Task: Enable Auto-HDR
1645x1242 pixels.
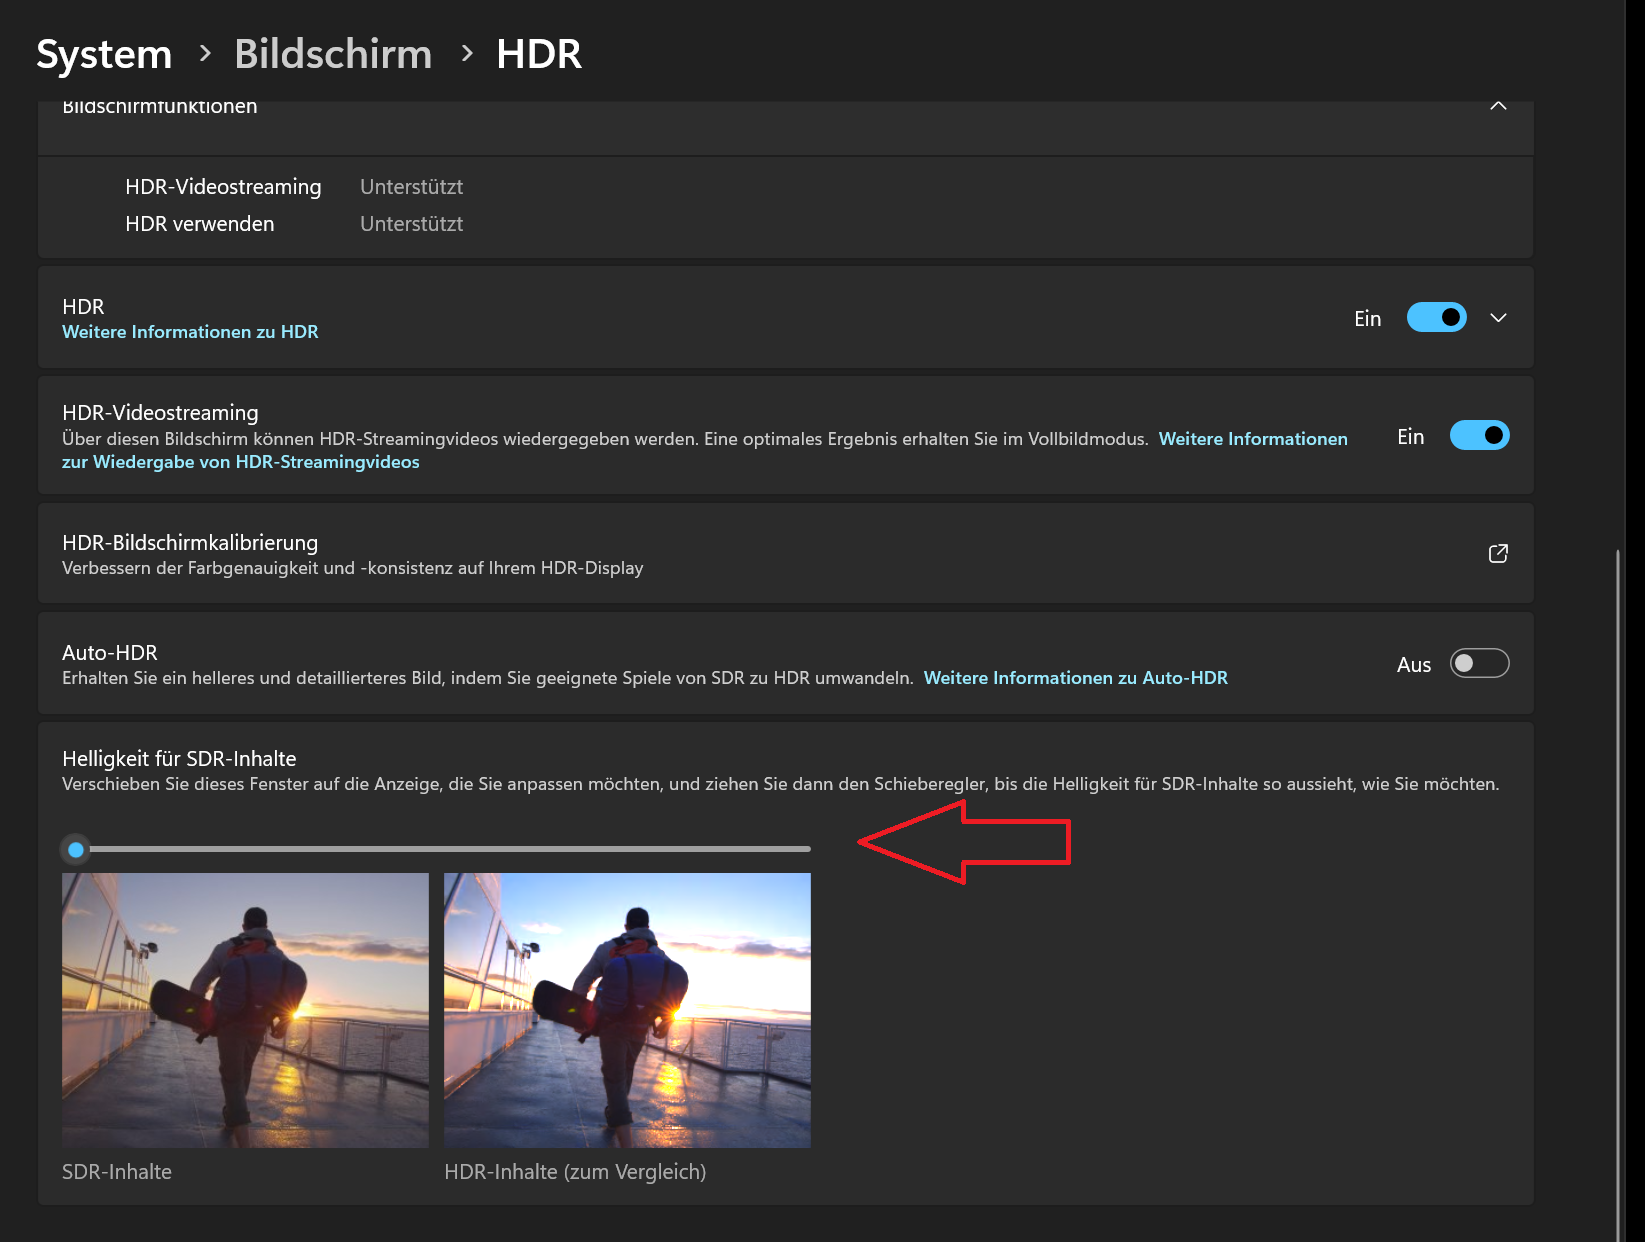Action: (x=1479, y=663)
